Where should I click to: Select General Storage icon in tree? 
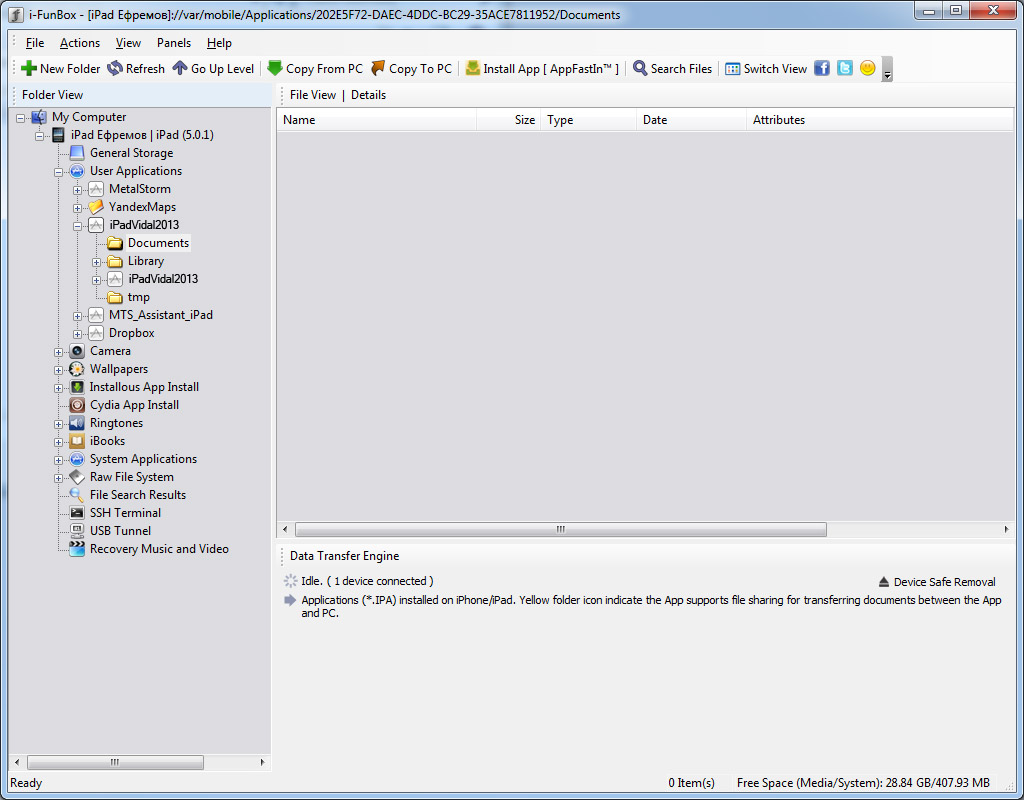77,153
